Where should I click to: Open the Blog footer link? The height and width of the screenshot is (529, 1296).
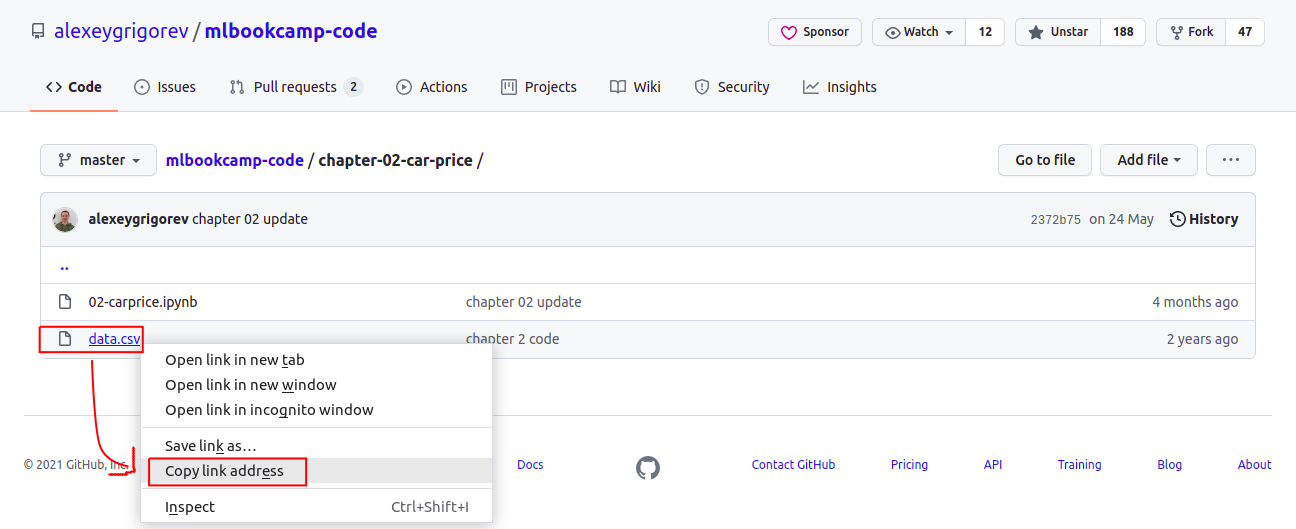pos(1169,465)
